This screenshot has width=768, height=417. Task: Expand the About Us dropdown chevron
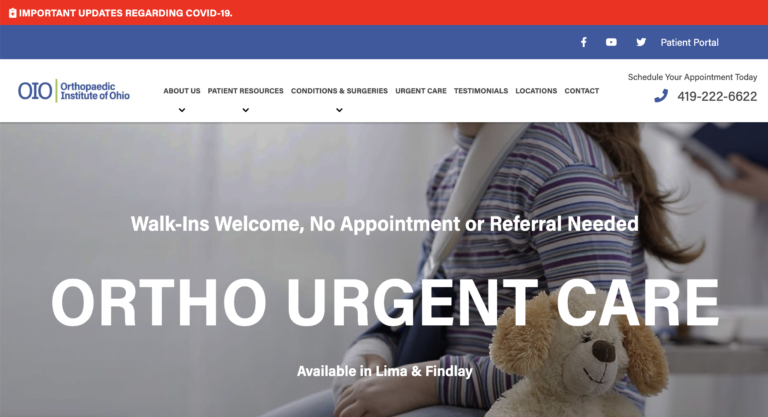[x=182, y=110]
